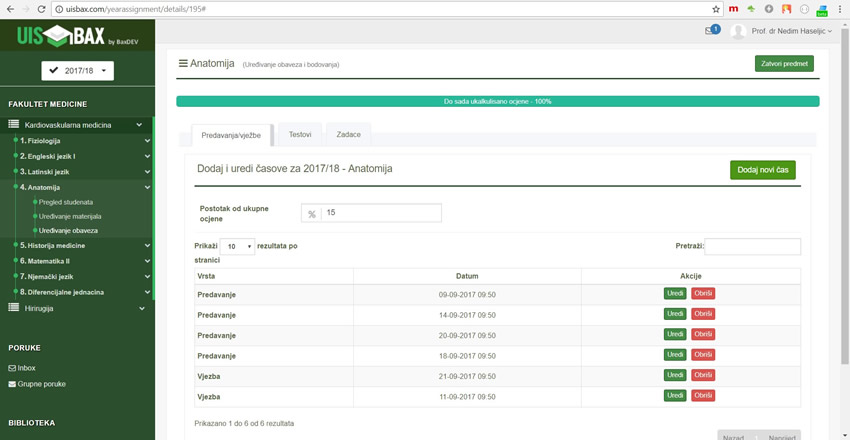Click the UIS BAX logo
850x440 pixels.
coord(77,36)
